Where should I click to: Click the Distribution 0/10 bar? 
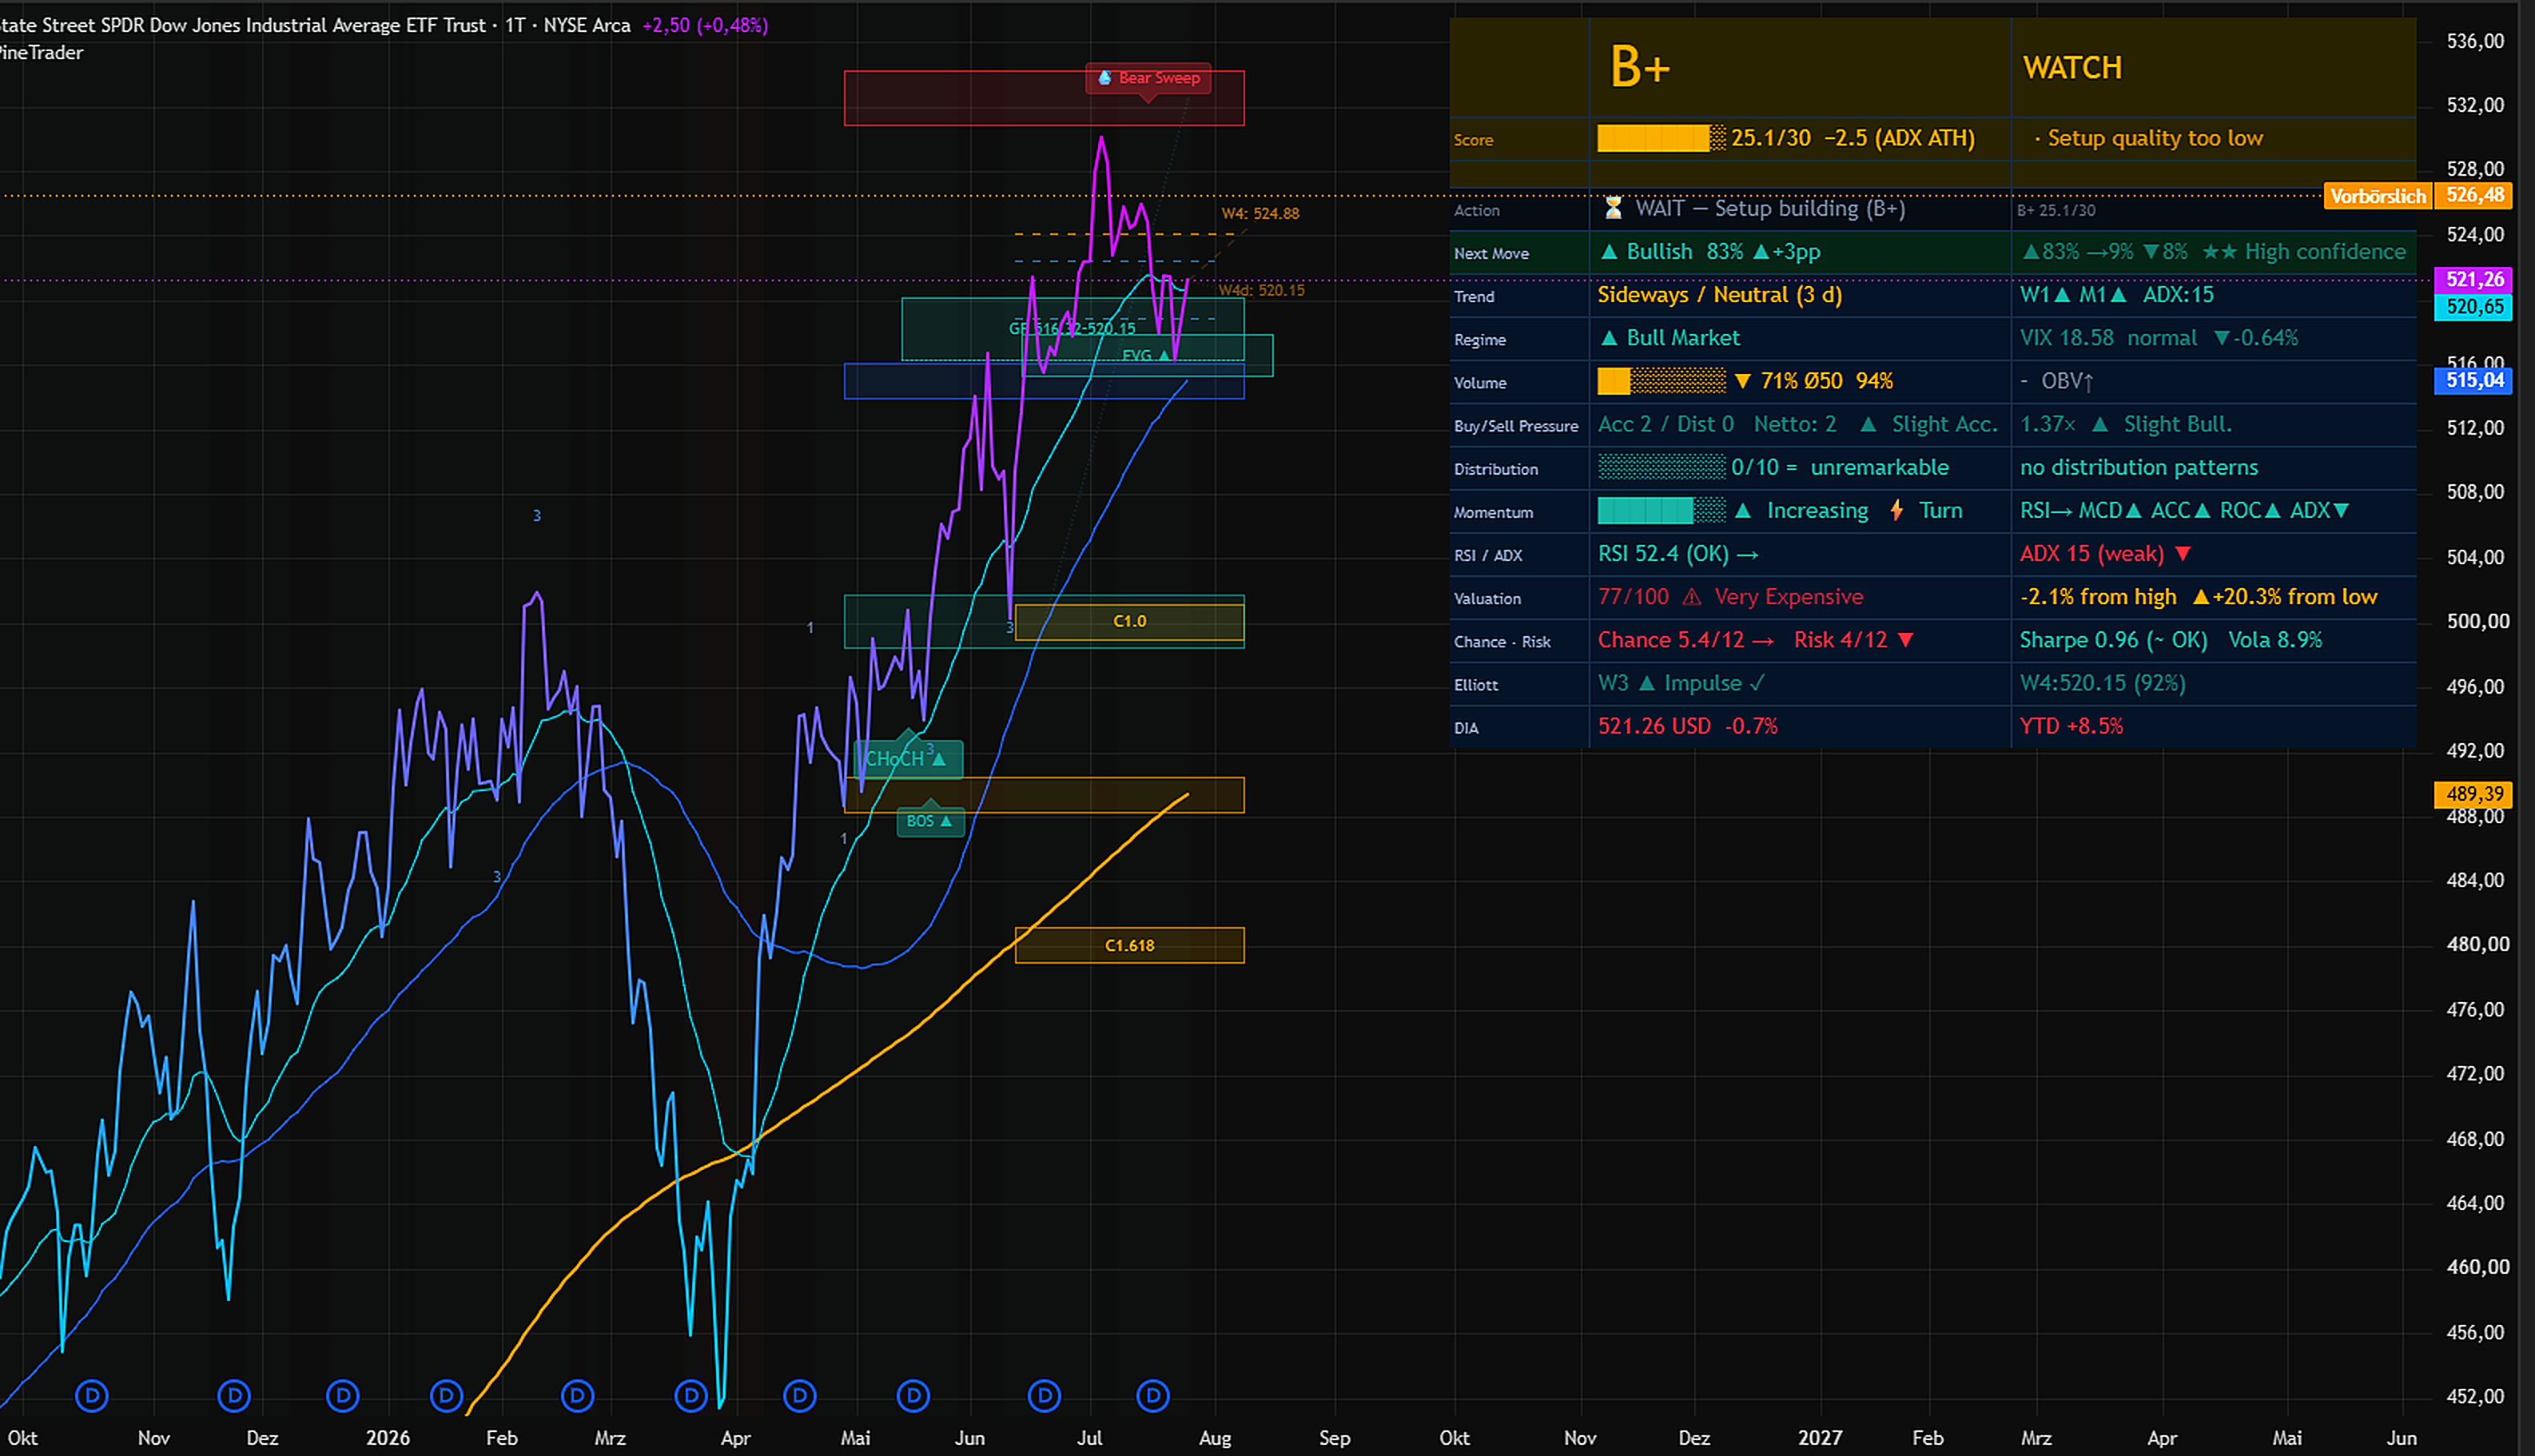1661,467
